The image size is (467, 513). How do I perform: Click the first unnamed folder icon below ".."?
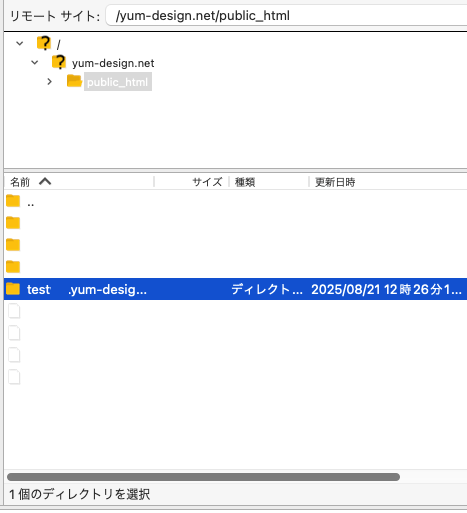pos(13,223)
